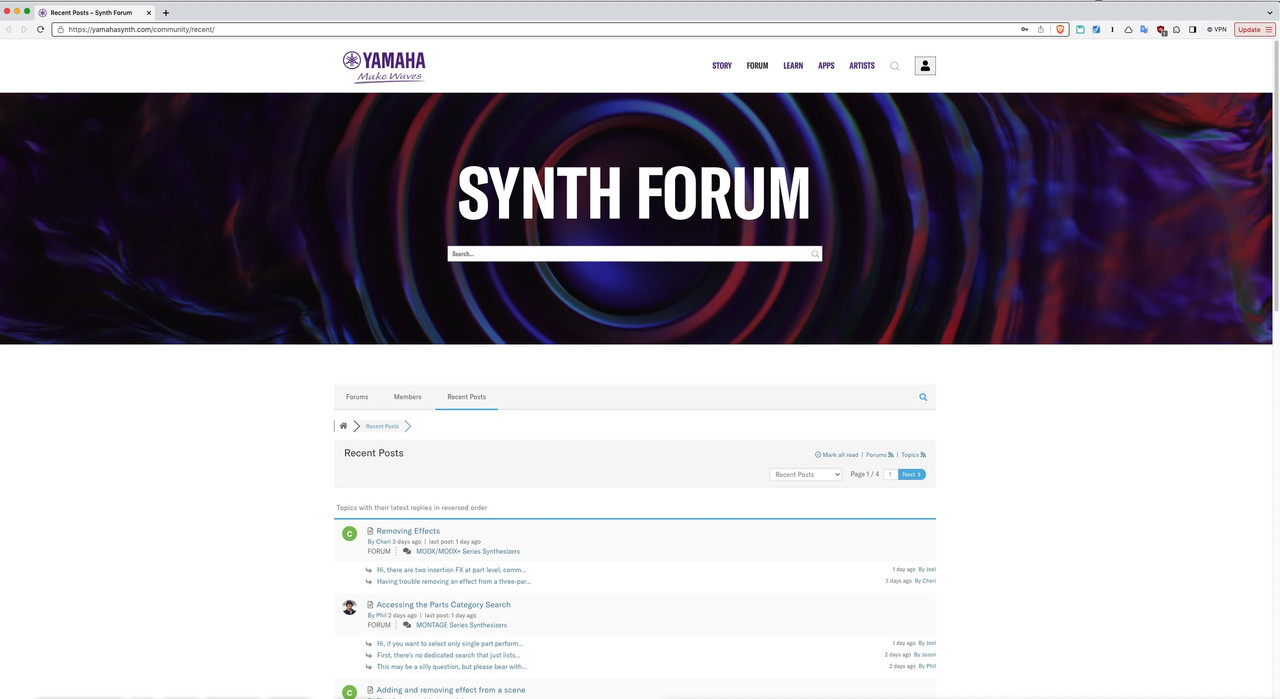Image resolution: width=1280 pixels, height=699 pixels.
Task: Click Cheri's green avatar on Removing Effects
Action: click(x=349, y=534)
